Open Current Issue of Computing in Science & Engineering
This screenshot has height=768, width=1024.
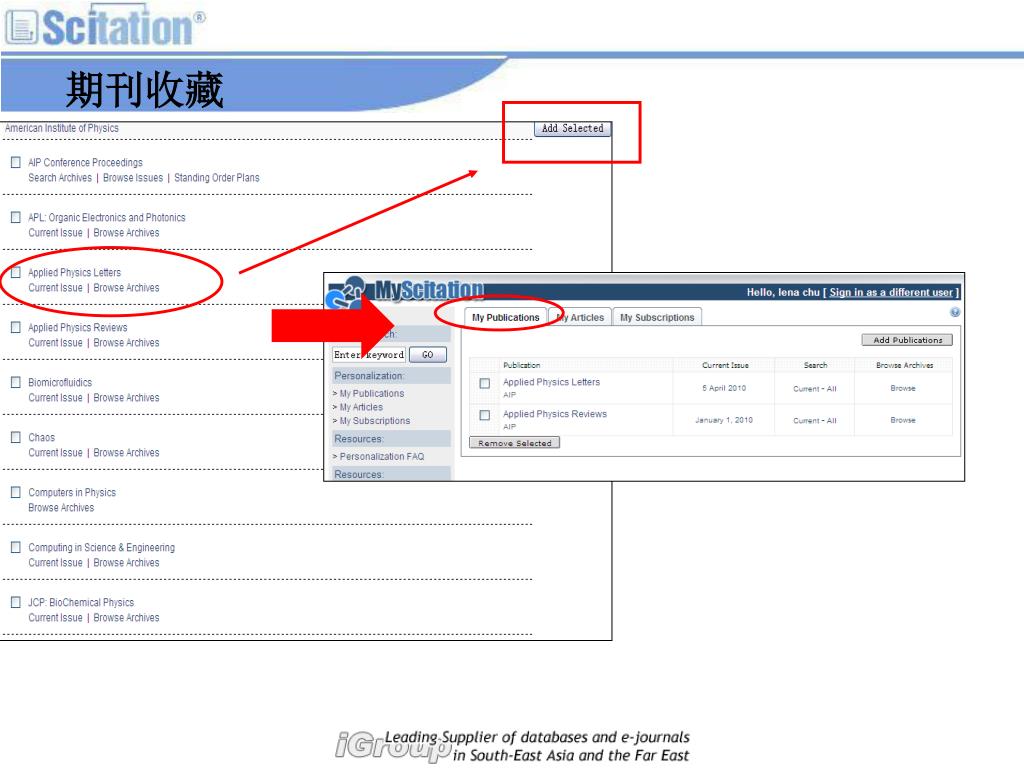pos(56,562)
